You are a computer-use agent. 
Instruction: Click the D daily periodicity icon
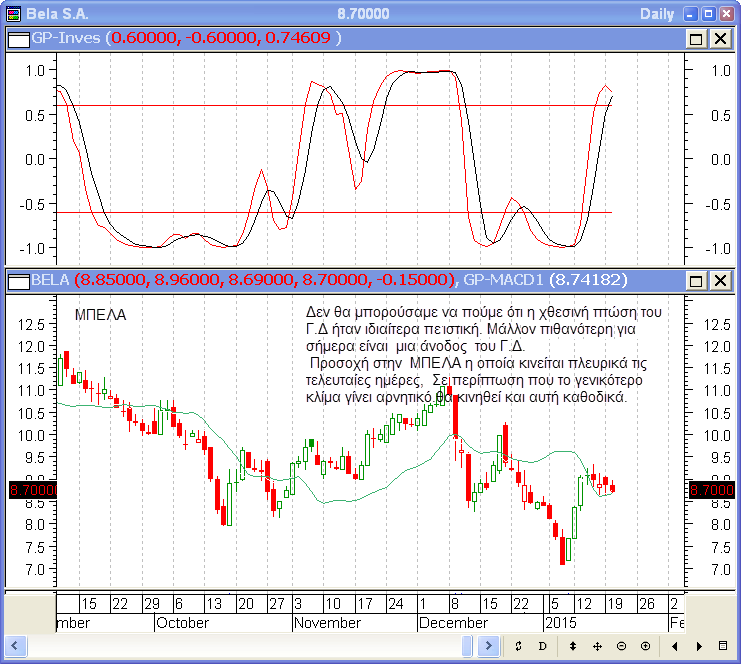click(543, 646)
